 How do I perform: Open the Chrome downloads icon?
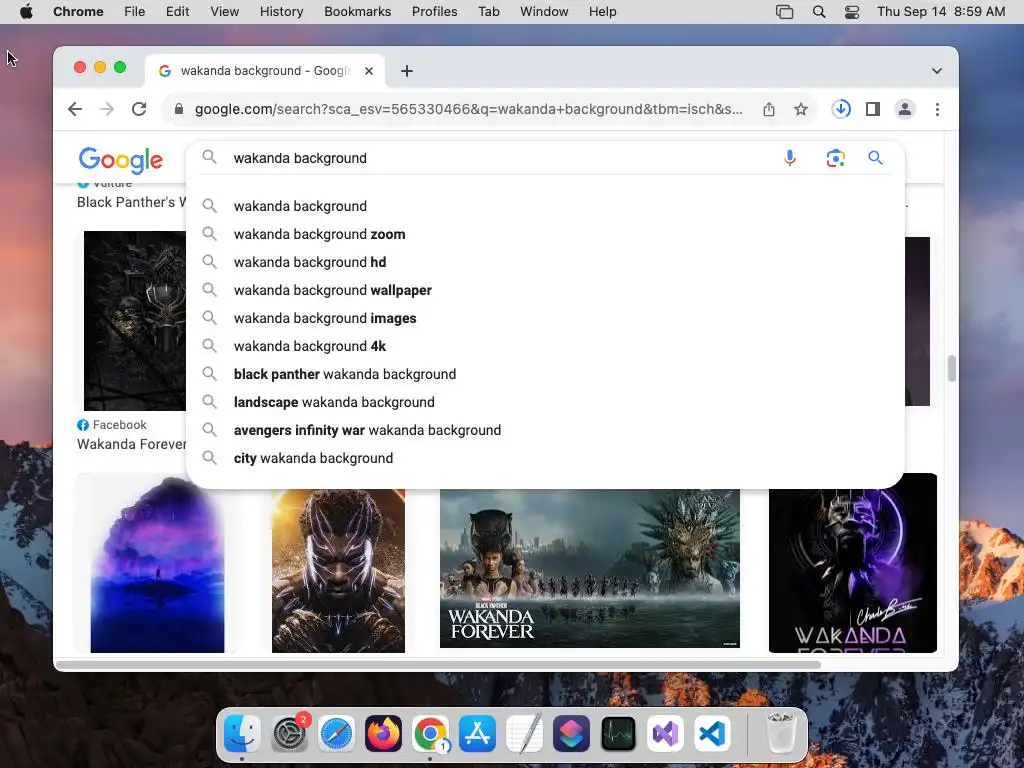[x=841, y=109]
